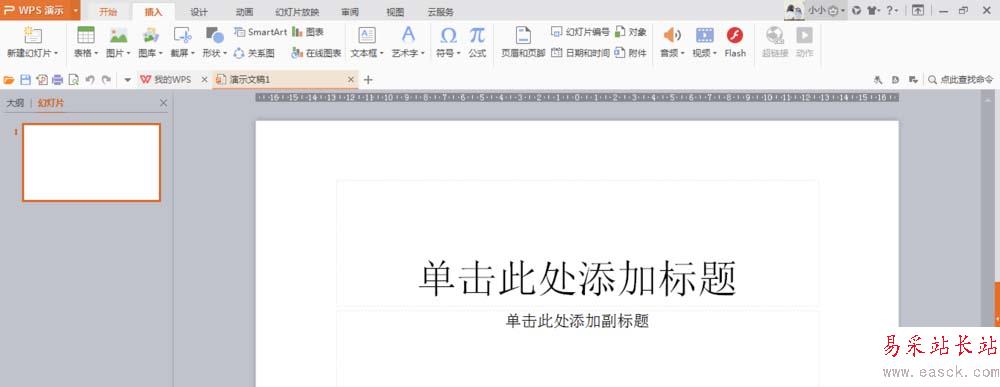Add a new document tab with plus button

[367, 80]
